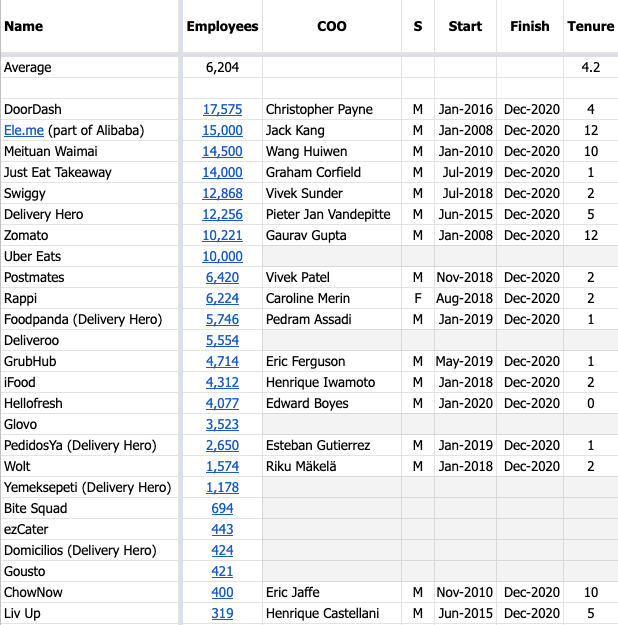Open the 15,000 employees link
This screenshot has height=625, width=618.
click(222, 130)
